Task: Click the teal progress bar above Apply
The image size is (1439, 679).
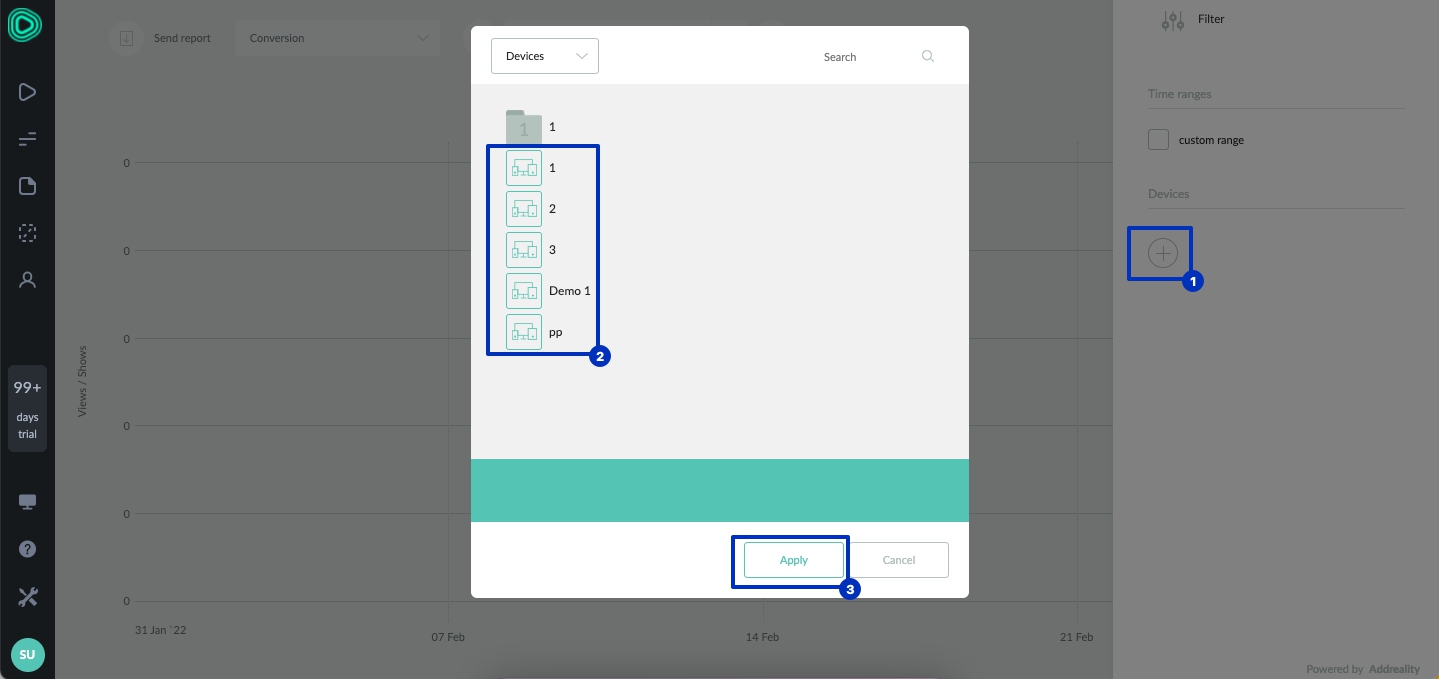Action: [x=719, y=490]
